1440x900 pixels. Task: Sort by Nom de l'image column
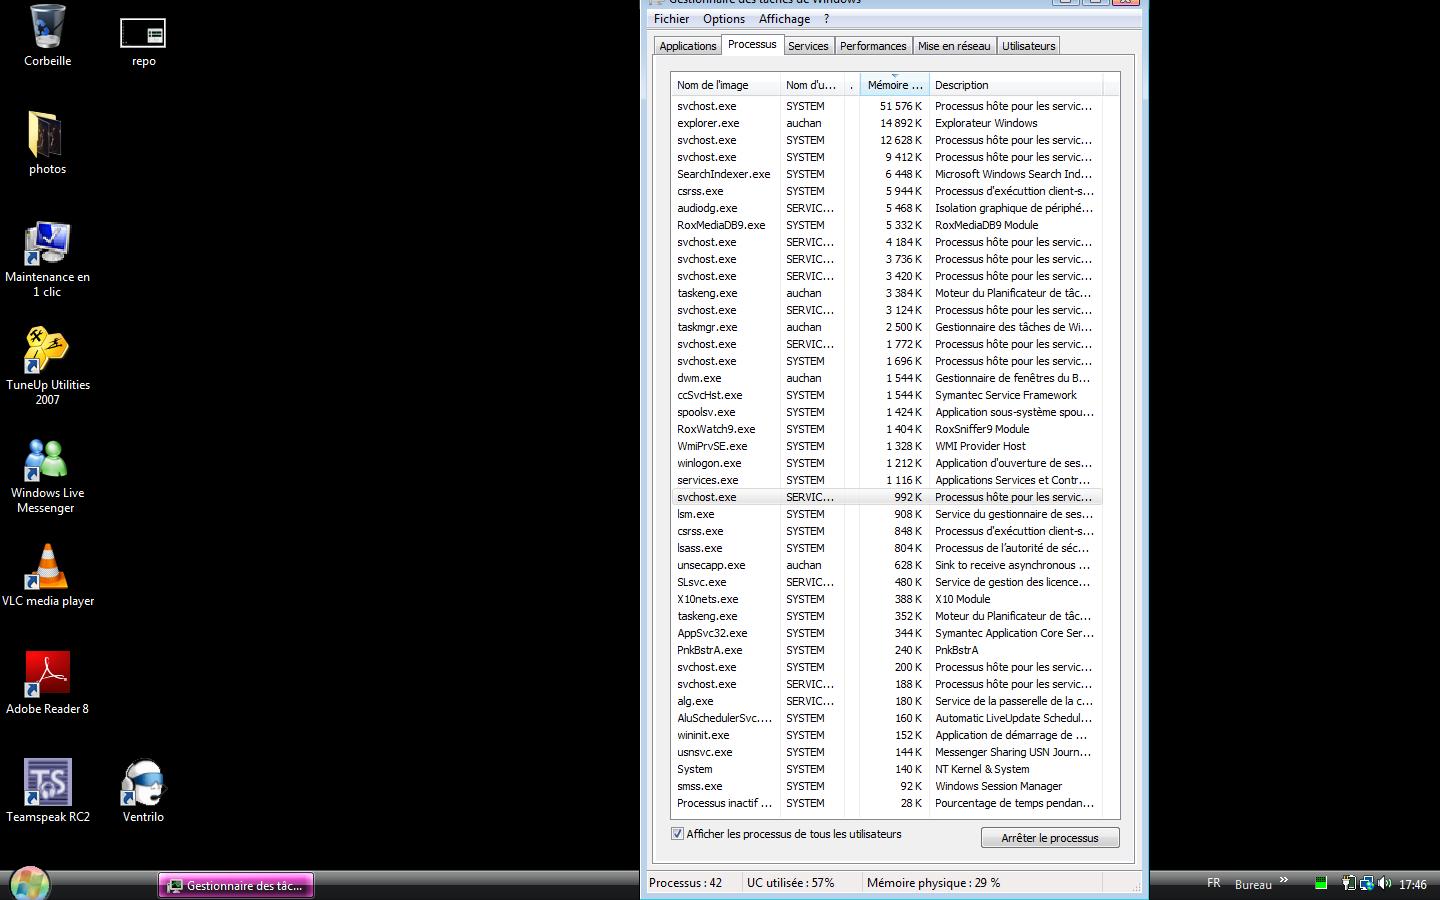[x=725, y=85]
